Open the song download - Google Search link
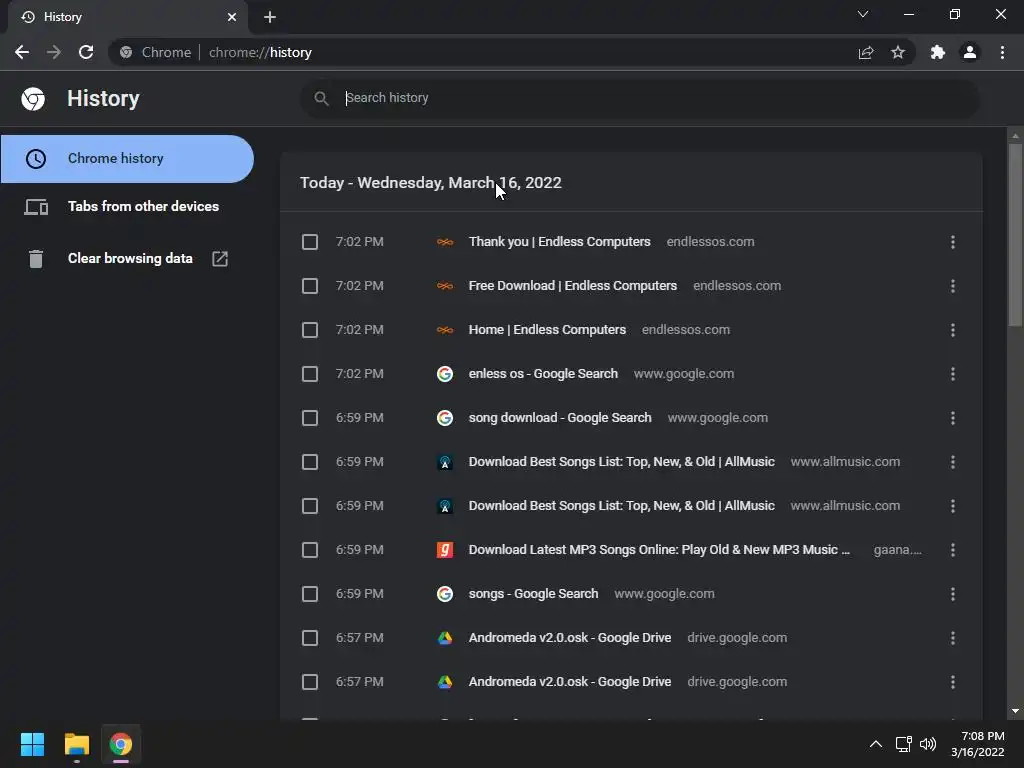 coord(560,417)
